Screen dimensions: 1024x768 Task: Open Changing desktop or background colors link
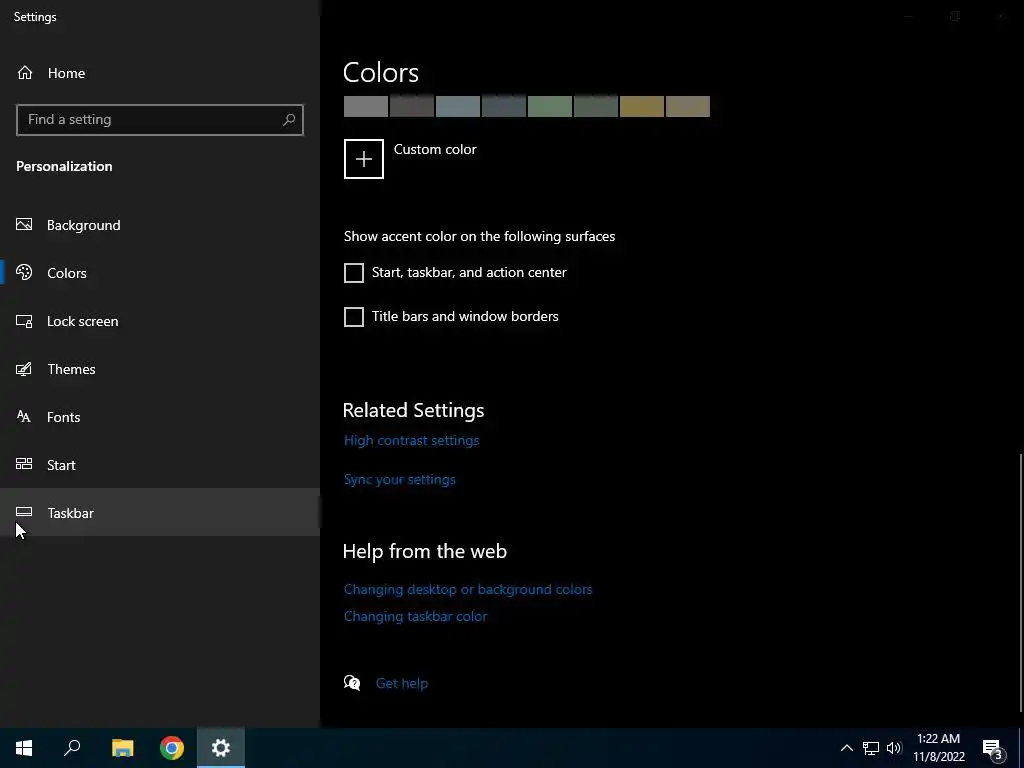click(x=468, y=589)
